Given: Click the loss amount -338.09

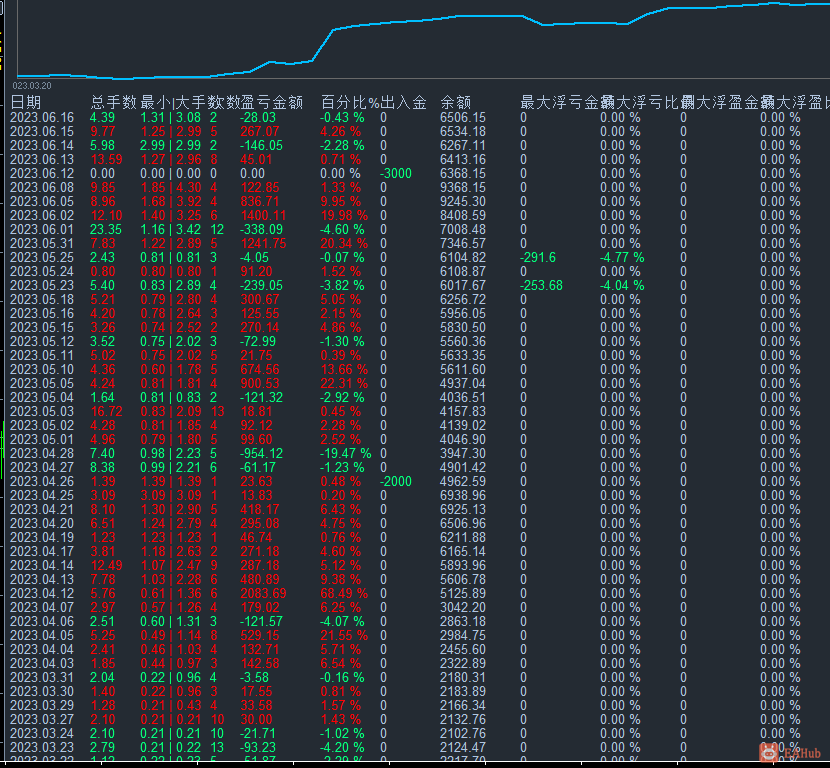Looking at the screenshot, I should coord(261,229).
